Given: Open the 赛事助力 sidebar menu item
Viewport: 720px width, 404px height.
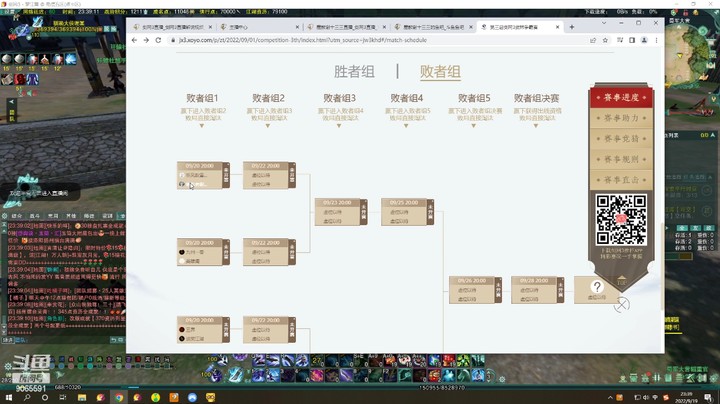Looking at the screenshot, I should click(621, 118).
